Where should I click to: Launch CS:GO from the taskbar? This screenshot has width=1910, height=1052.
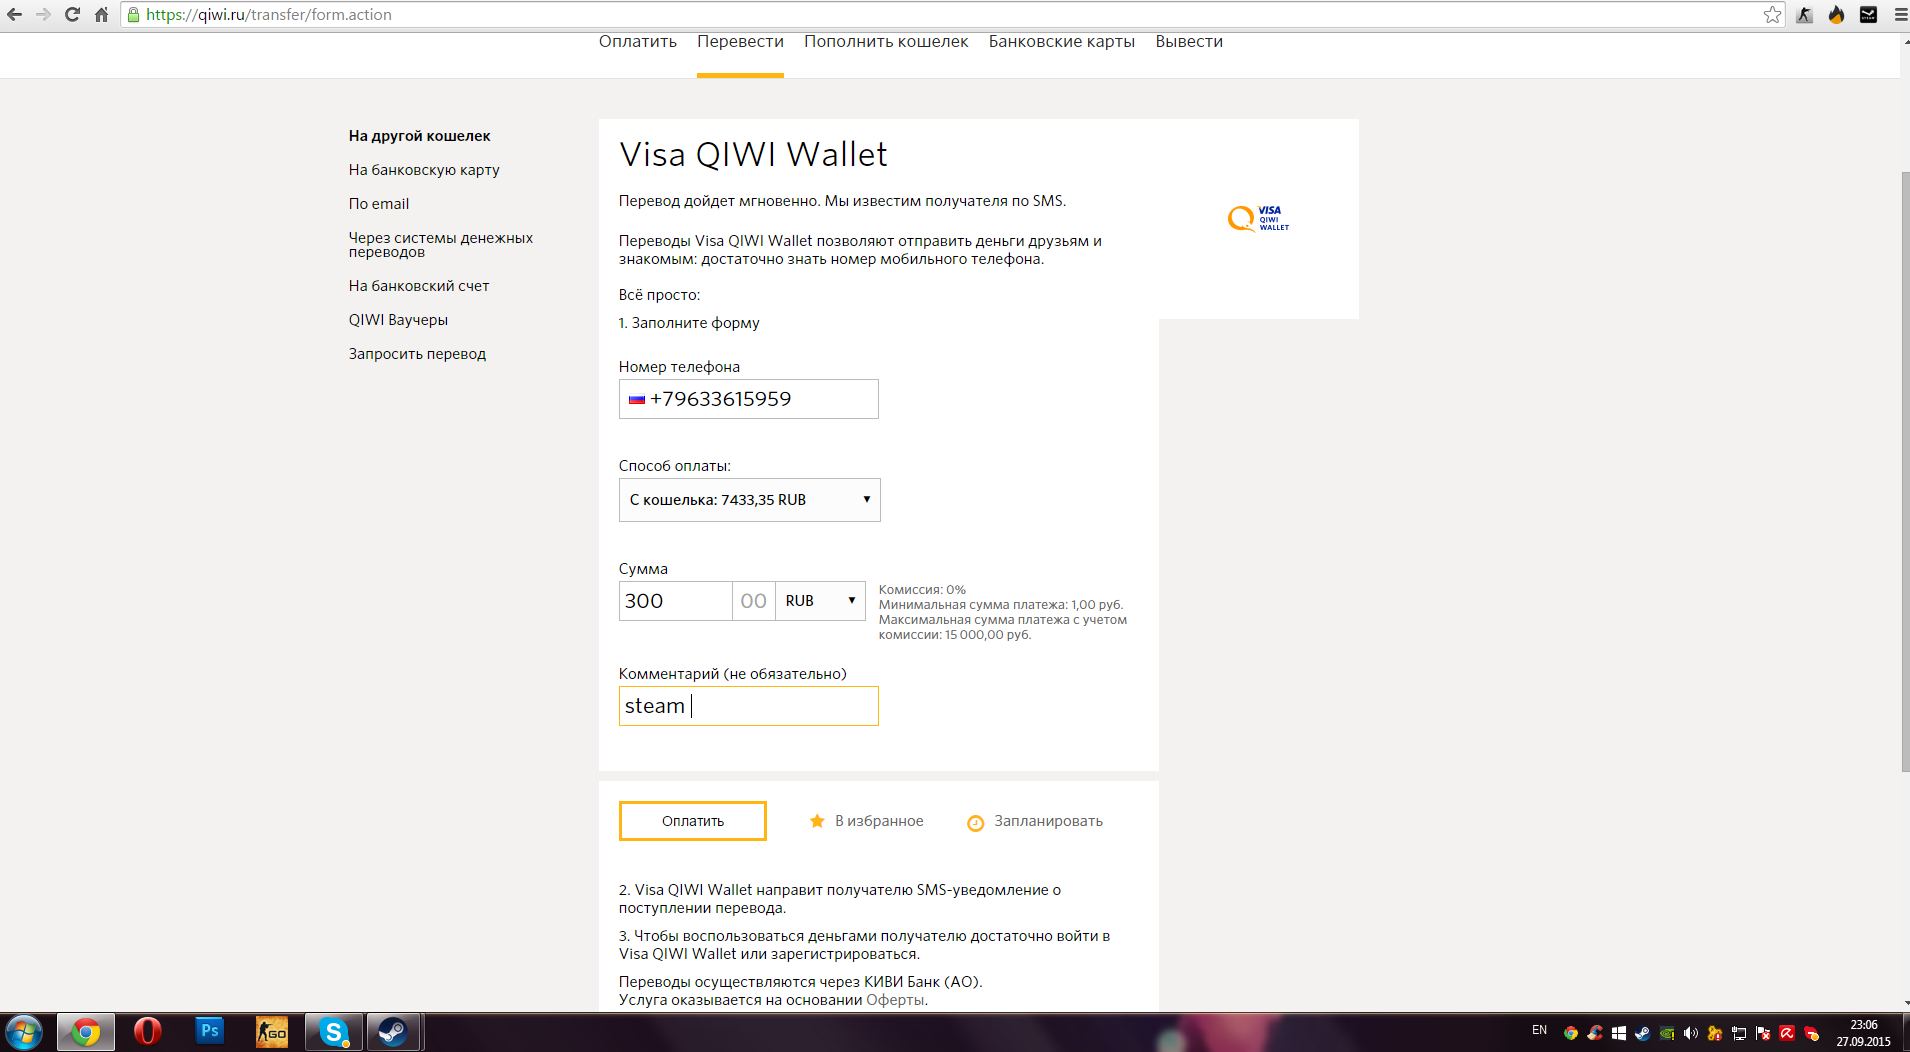pos(272,1031)
